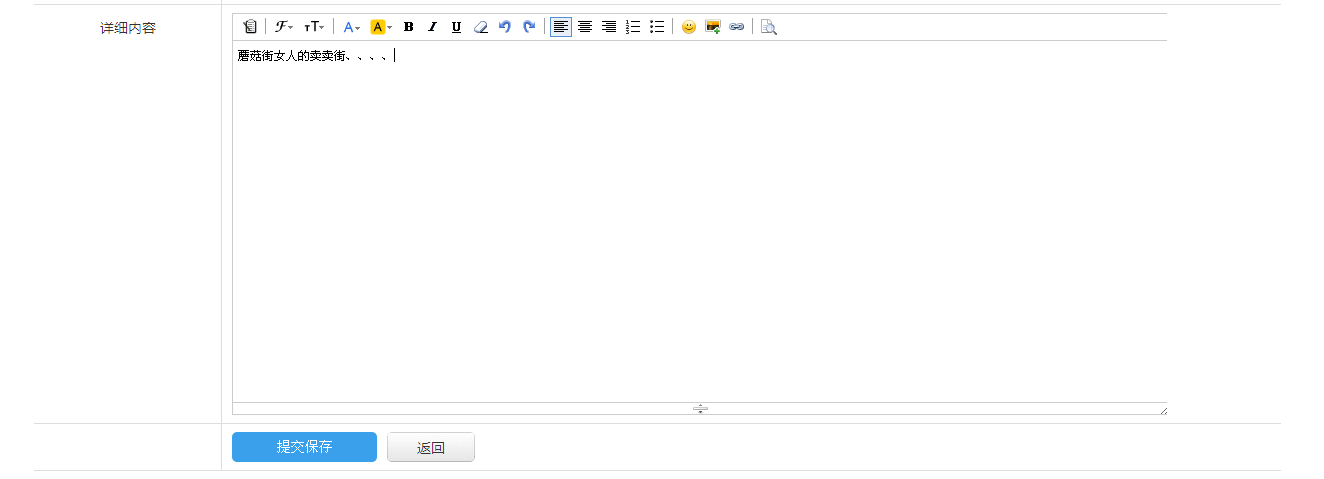The height and width of the screenshot is (479, 1324).
Task: Click the eraser to clear formatting
Action: [481, 27]
